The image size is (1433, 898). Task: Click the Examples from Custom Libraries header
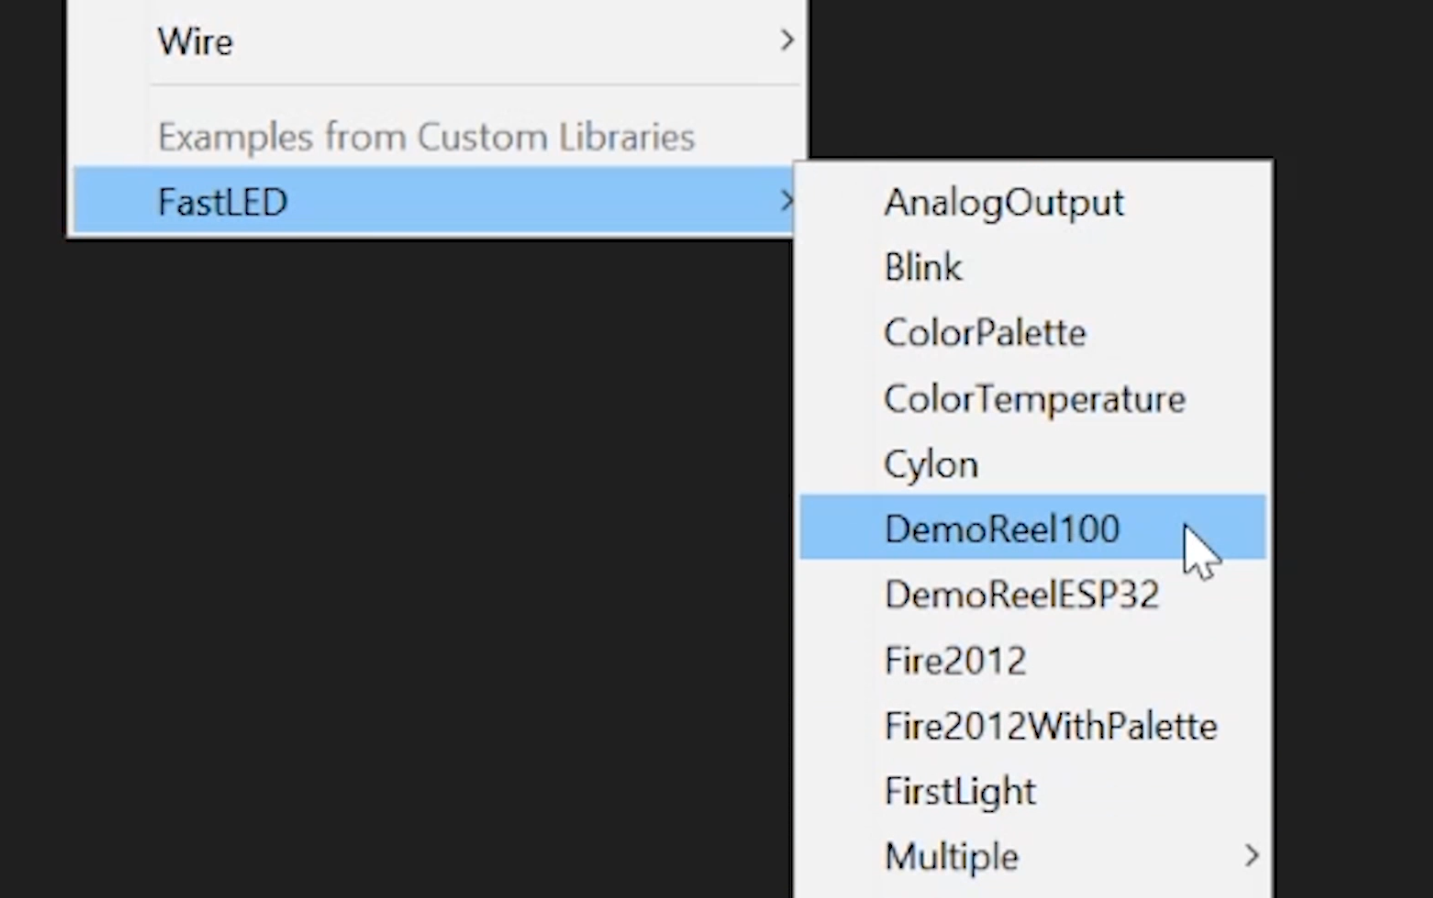tap(426, 137)
